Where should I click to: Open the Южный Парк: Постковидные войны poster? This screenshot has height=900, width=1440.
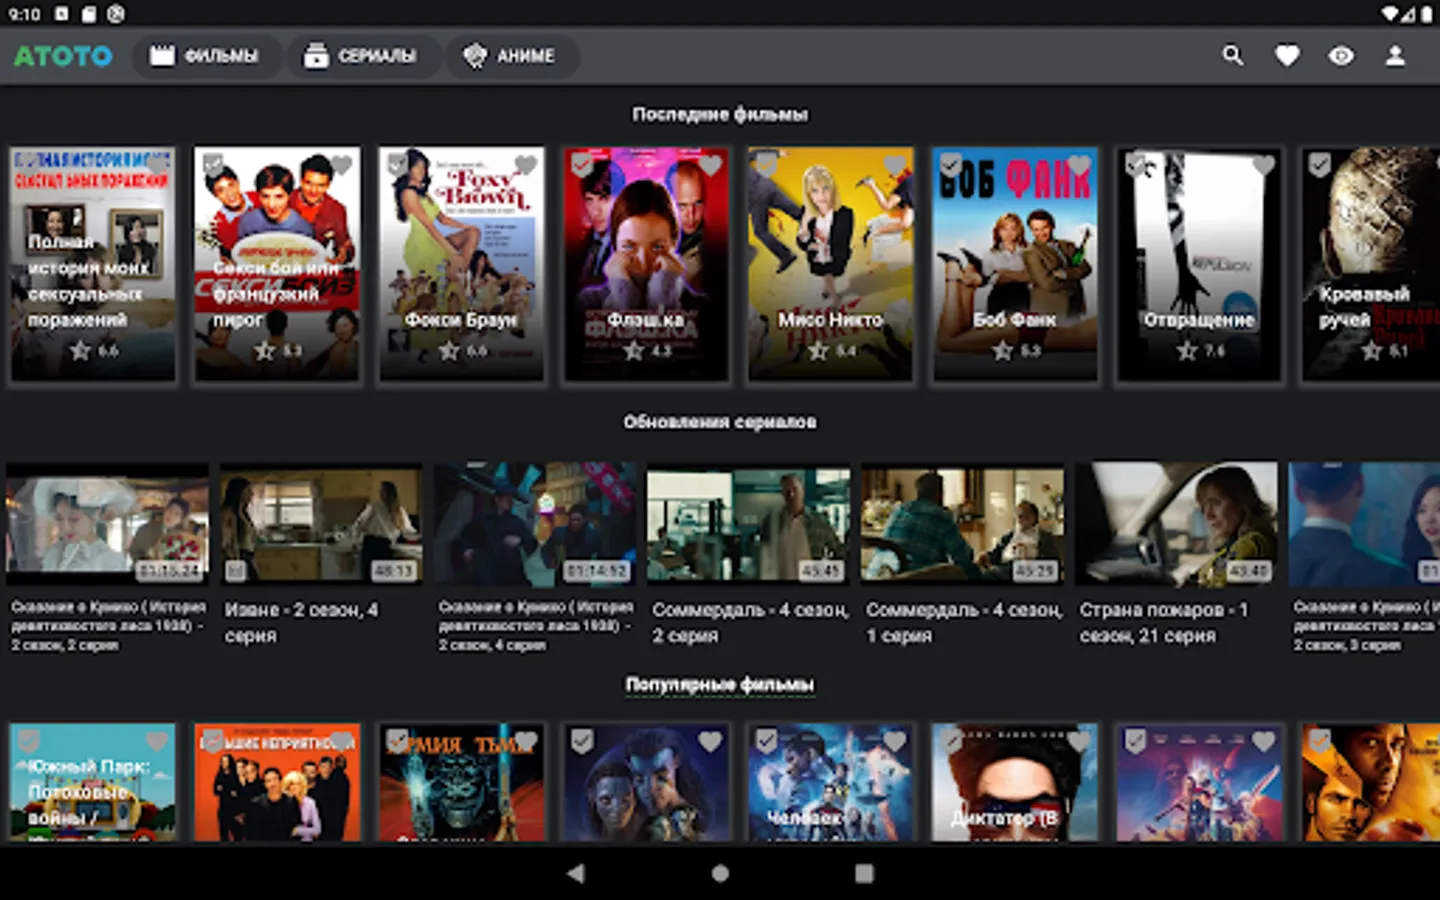[93, 782]
